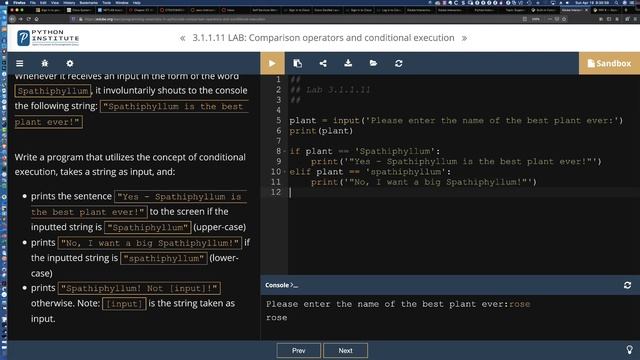Fold the elif block at line 10
640x360 pixels.
pos(284,172)
